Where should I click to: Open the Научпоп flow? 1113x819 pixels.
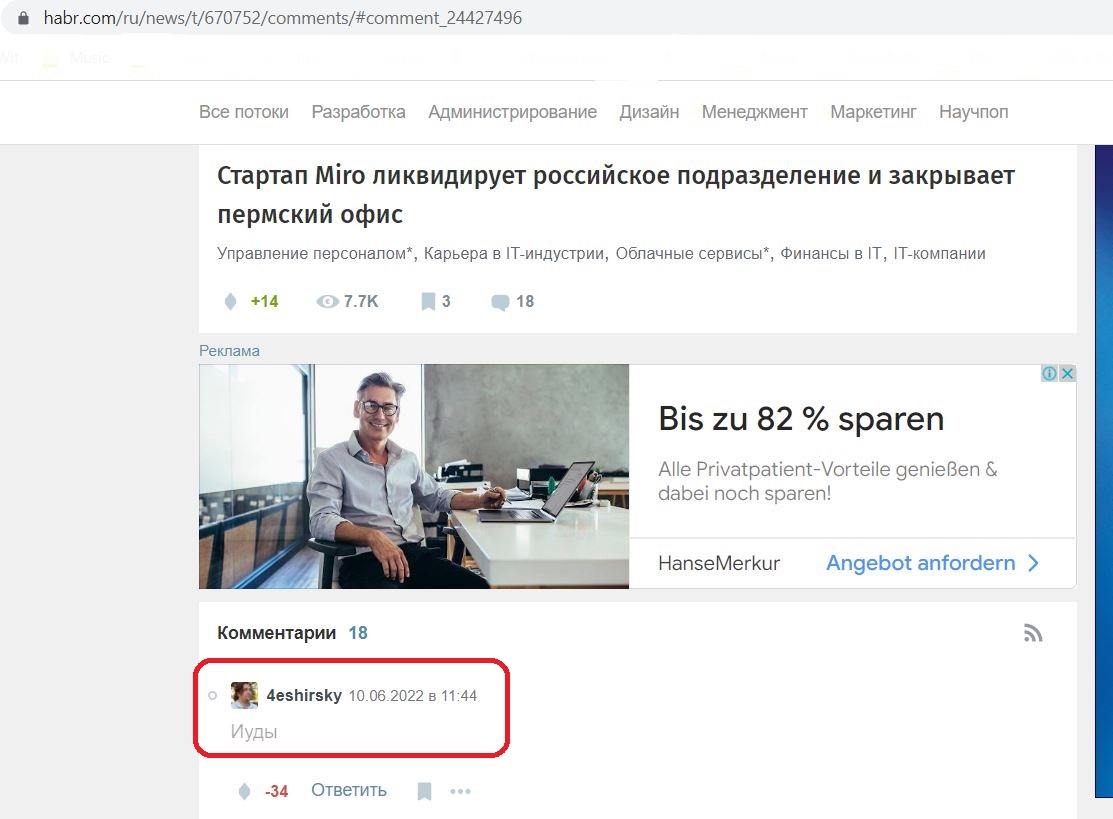pyautogui.click(x=973, y=112)
